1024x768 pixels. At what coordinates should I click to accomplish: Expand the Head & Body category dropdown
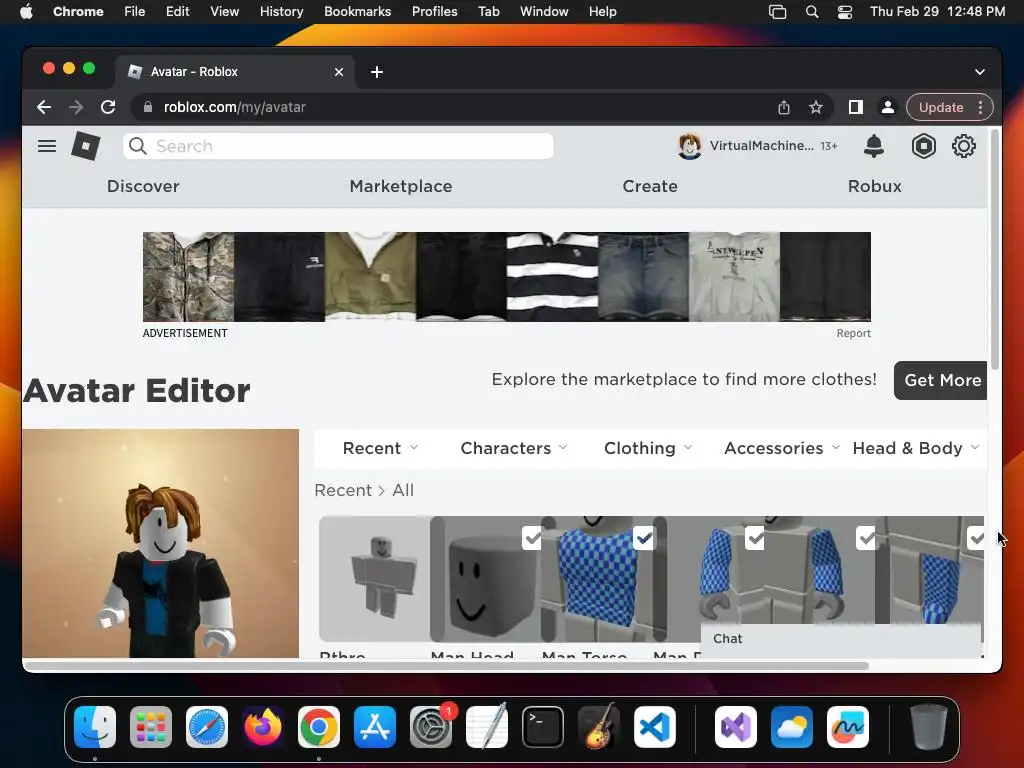click(x=916, y=448)
